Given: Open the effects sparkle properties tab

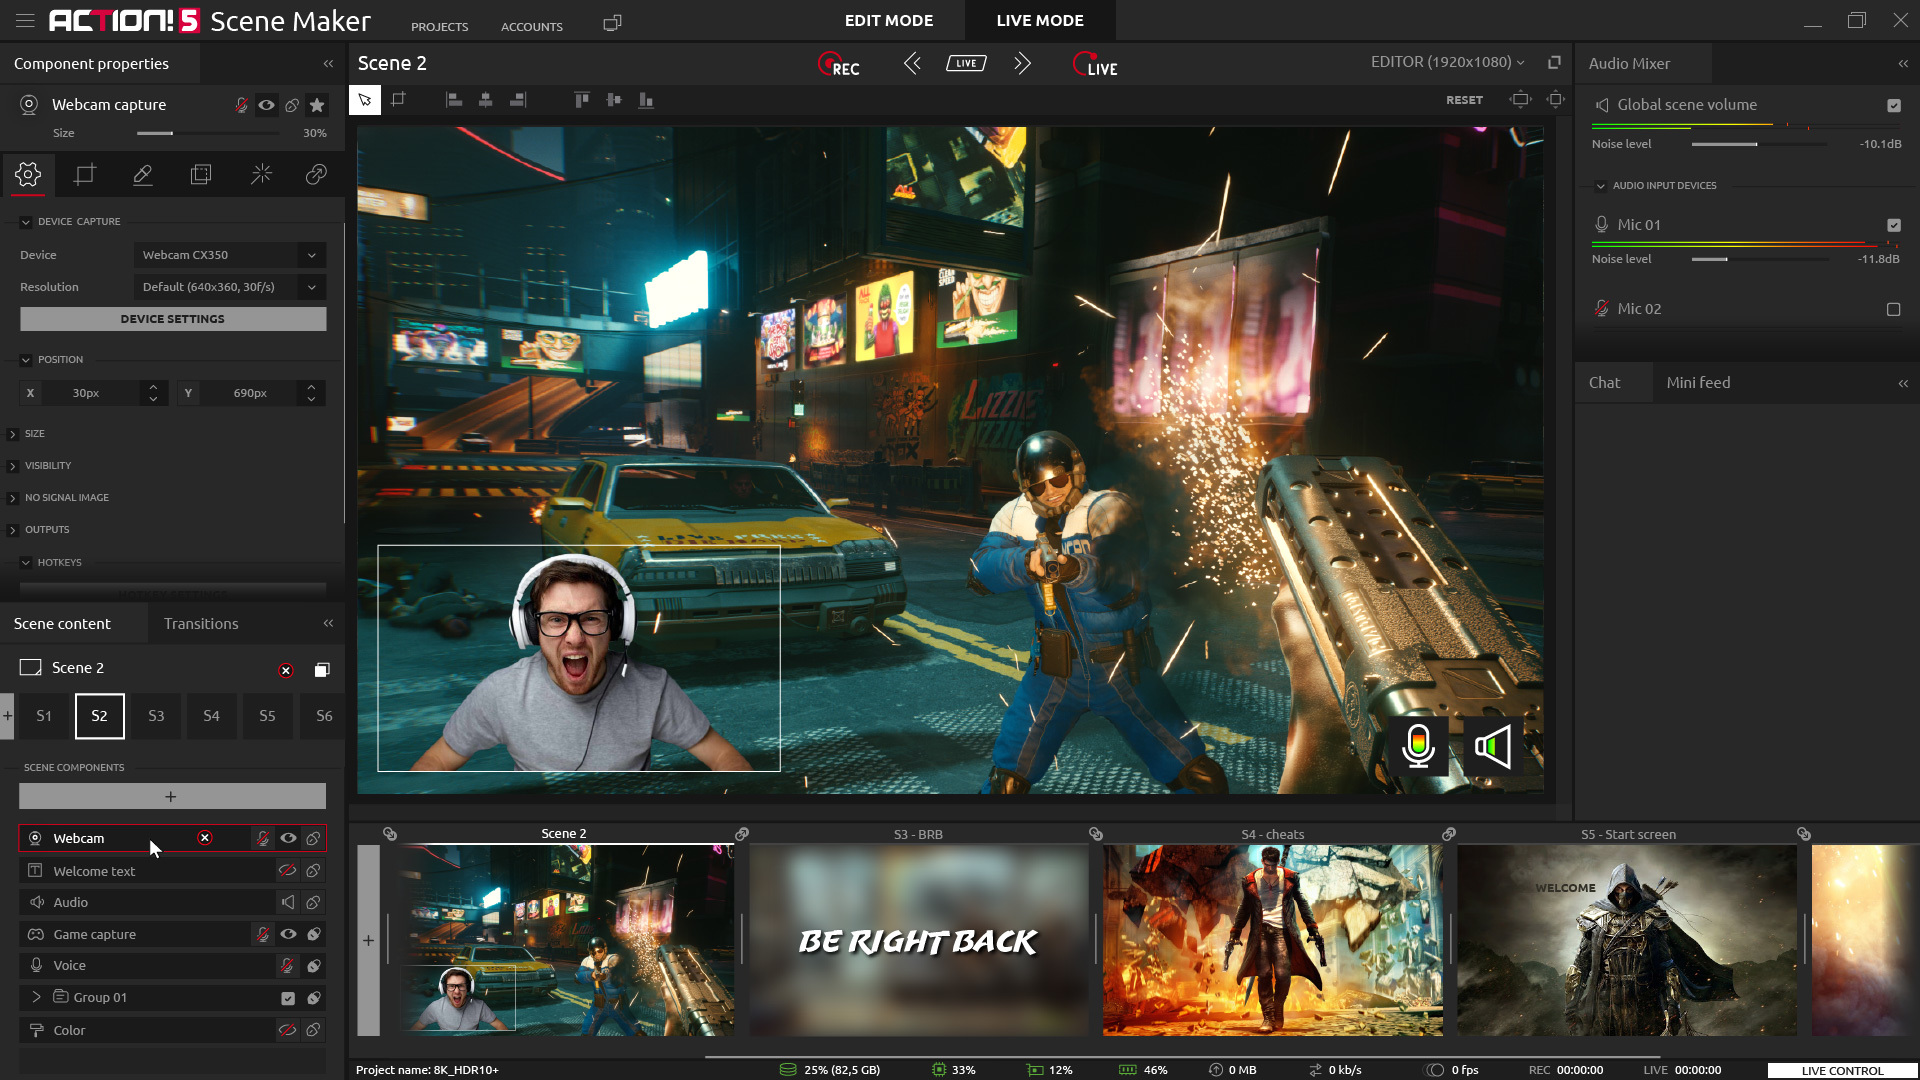Looking at the screenshot, I should 261,174.
